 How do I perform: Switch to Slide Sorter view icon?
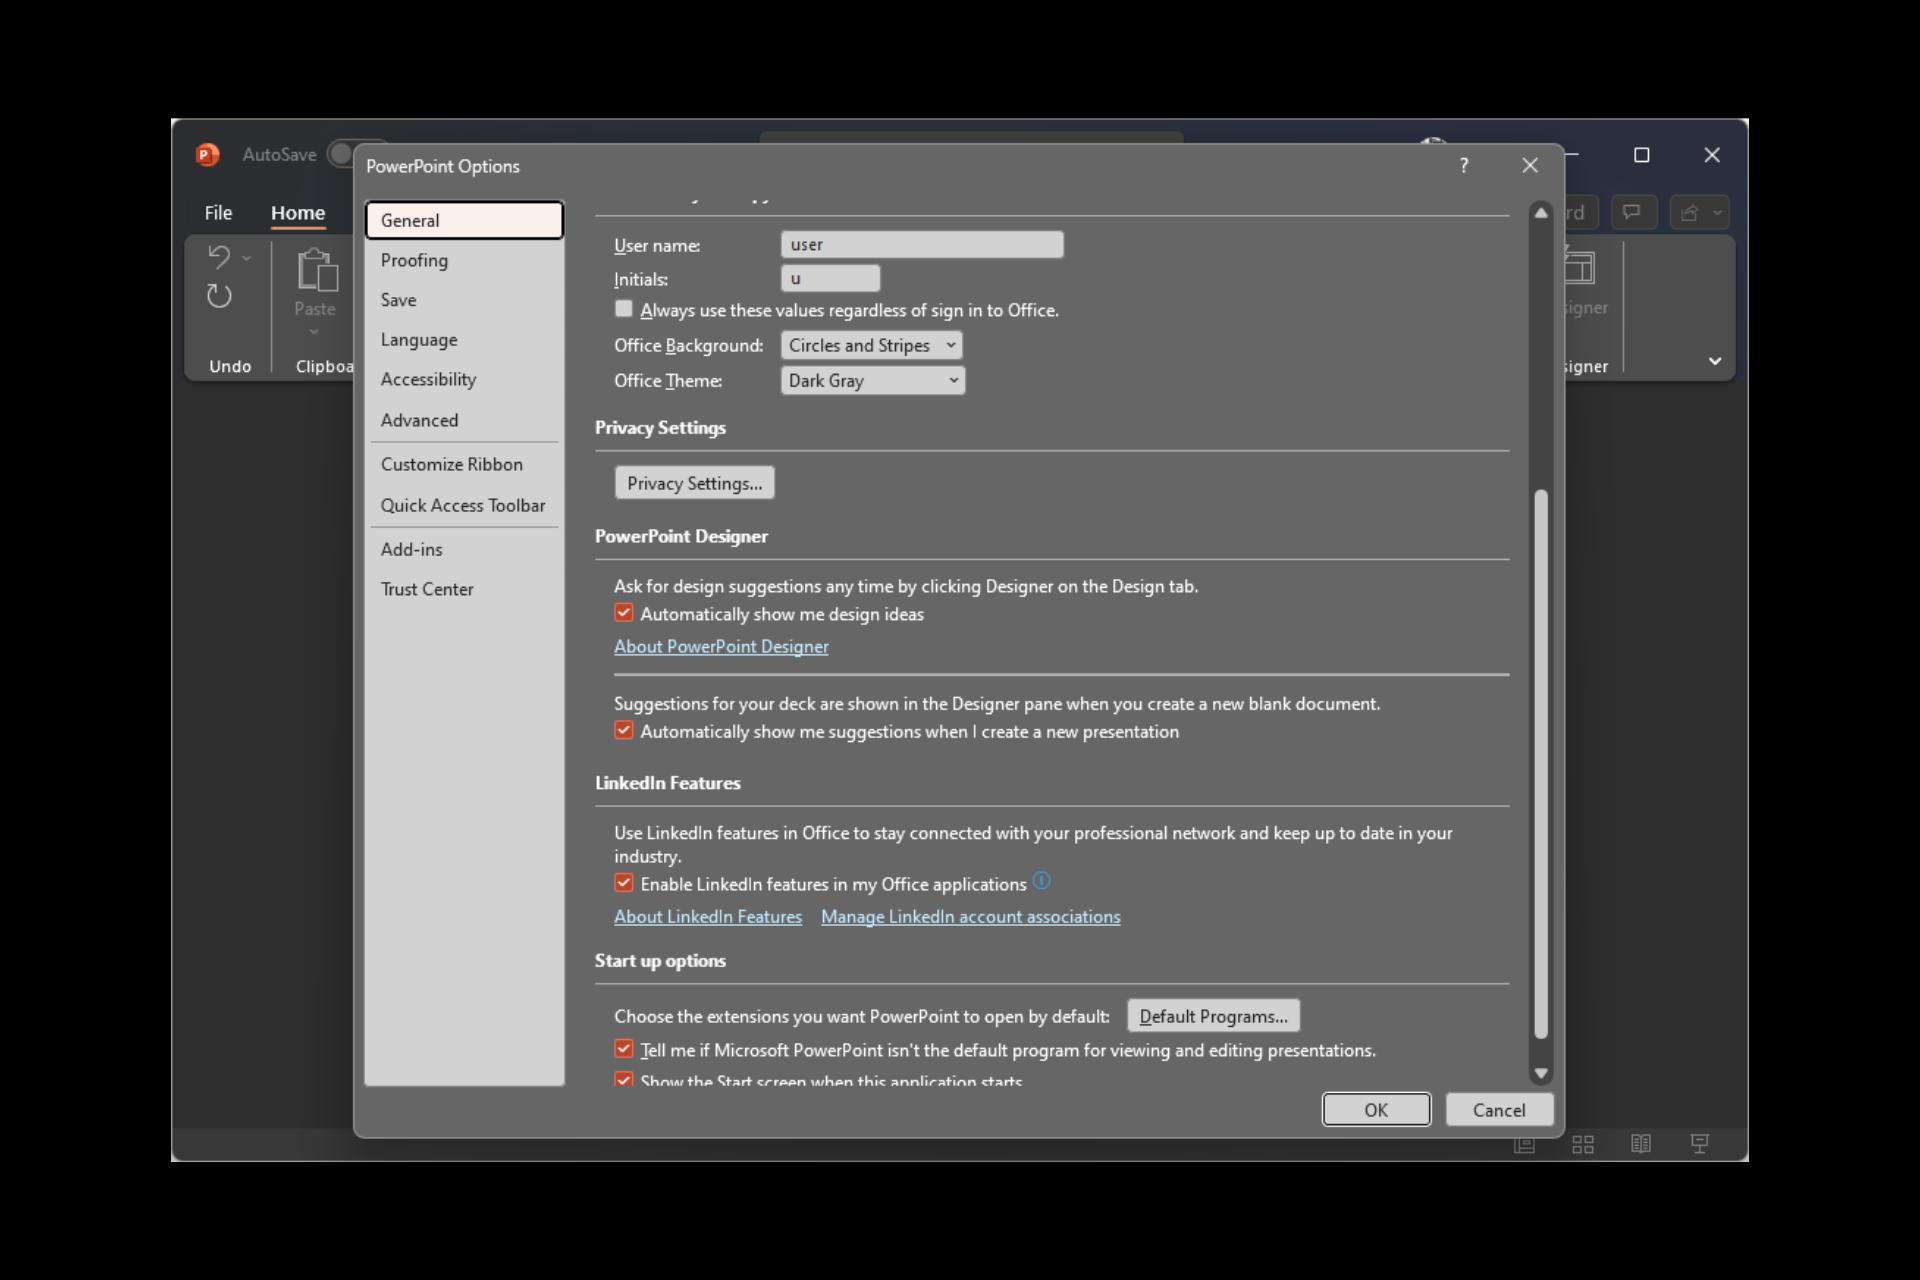1583,1144
